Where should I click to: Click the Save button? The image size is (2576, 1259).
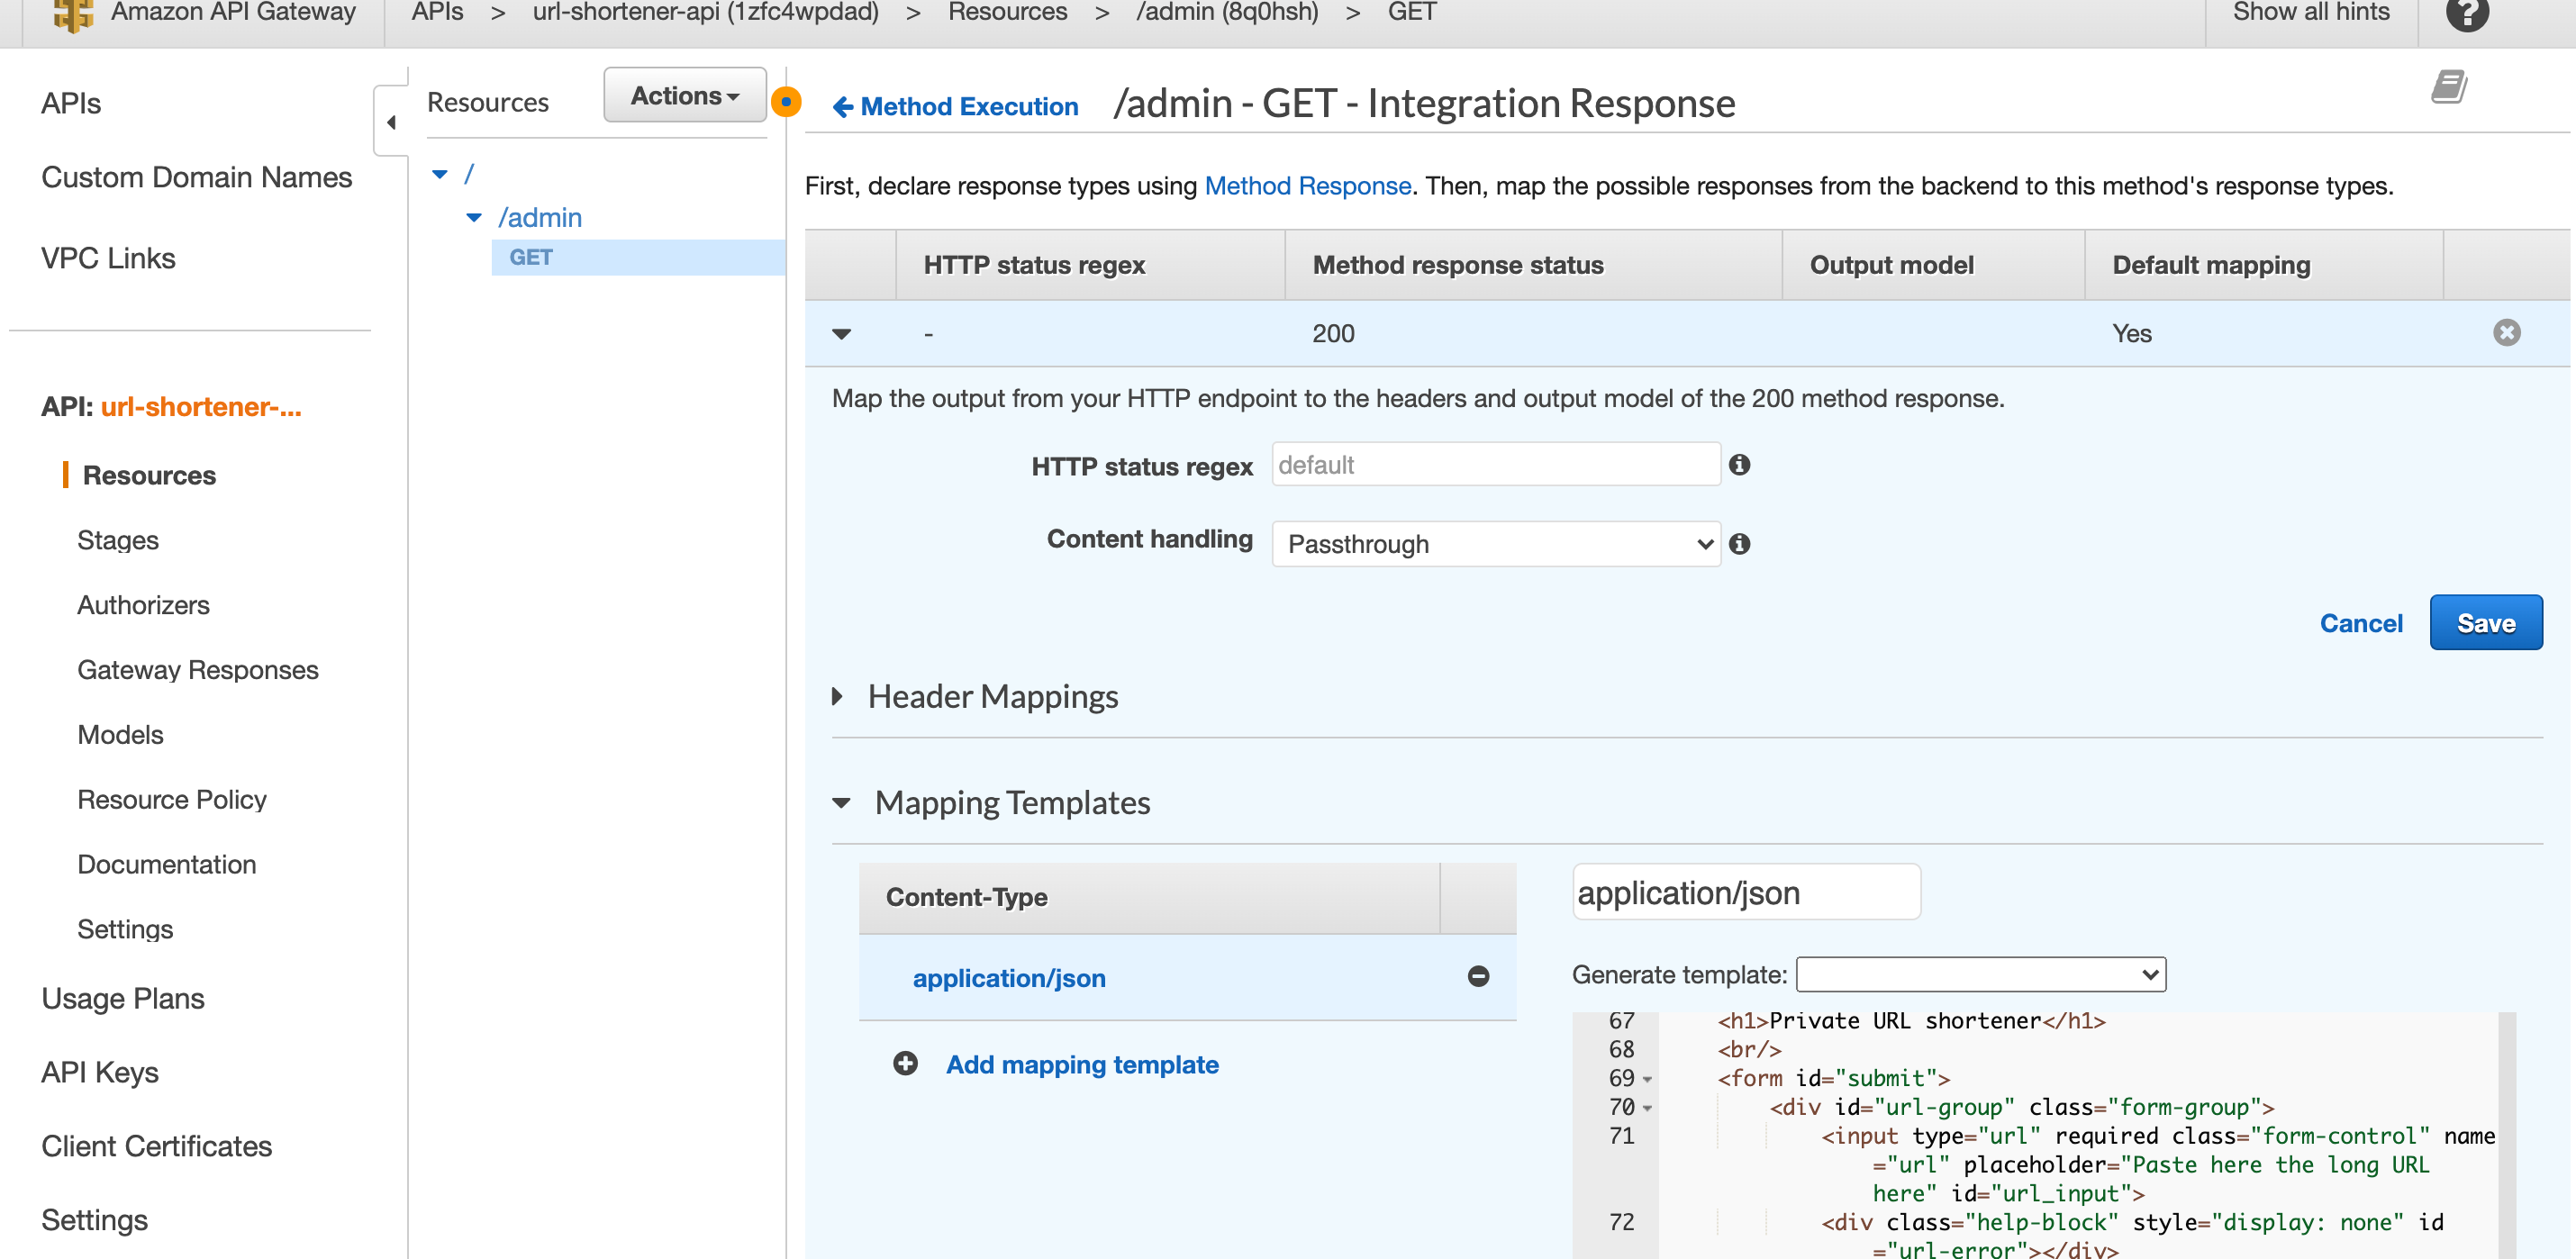(x=2484, y=623)
